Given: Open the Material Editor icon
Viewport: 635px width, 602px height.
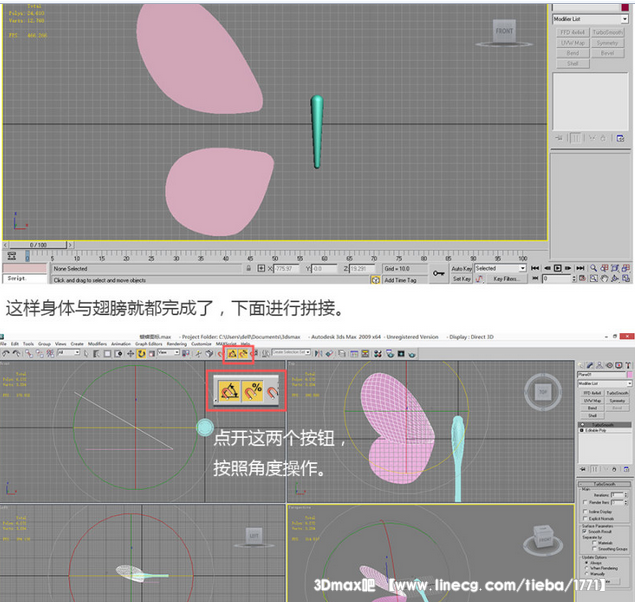Looking at the screenshot, I should pyautogui.click(x=378, y=353).
